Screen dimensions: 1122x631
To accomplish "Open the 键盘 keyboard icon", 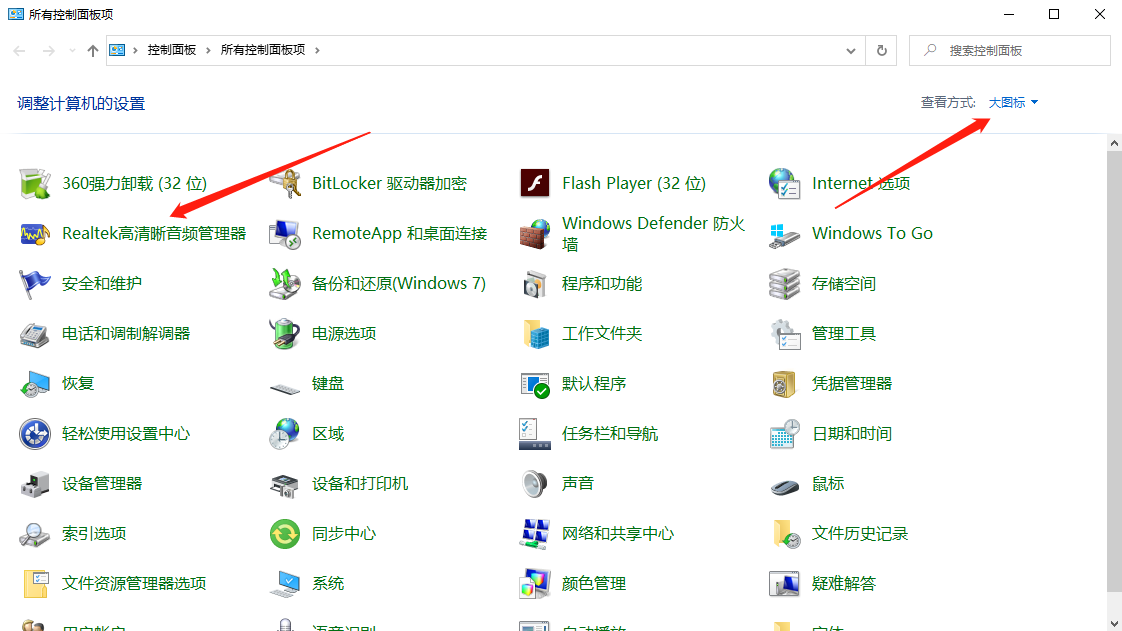I will point(285,388).
